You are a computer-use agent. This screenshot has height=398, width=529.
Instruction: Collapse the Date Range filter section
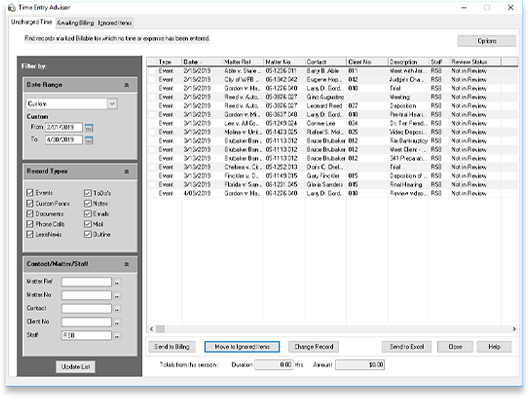pos(127,85)
